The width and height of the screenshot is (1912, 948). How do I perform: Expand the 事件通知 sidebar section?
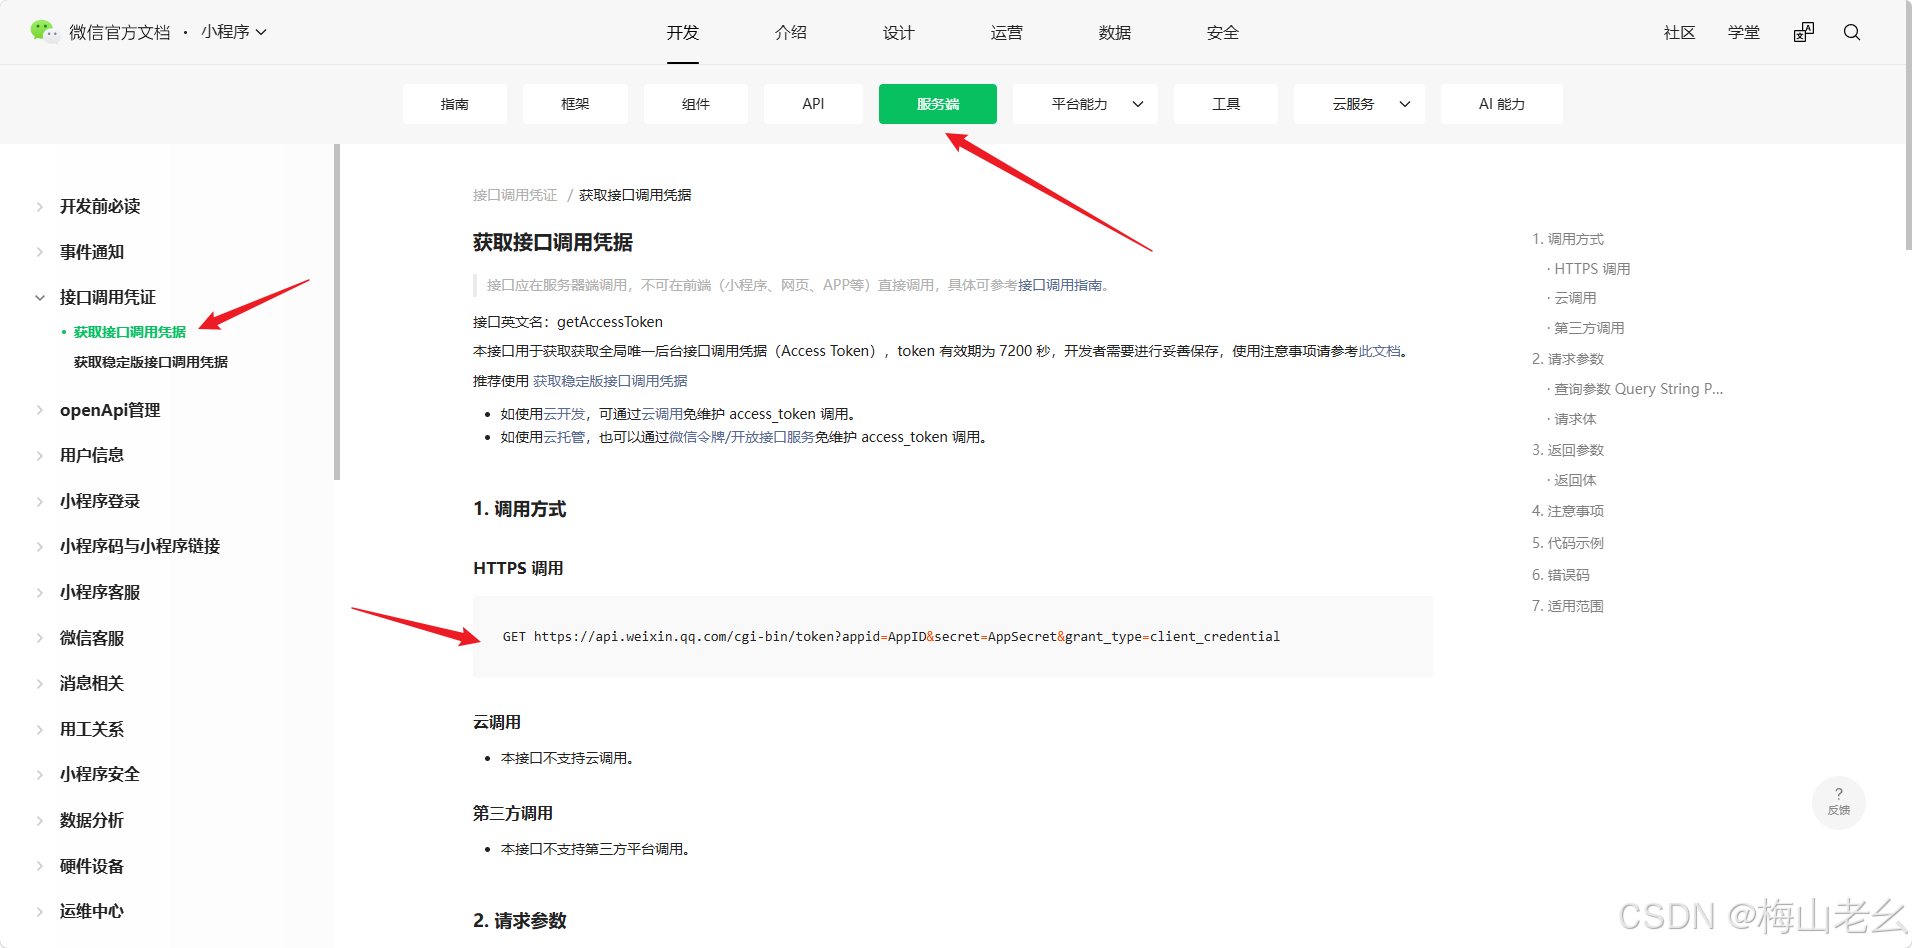tap(92, 252)
